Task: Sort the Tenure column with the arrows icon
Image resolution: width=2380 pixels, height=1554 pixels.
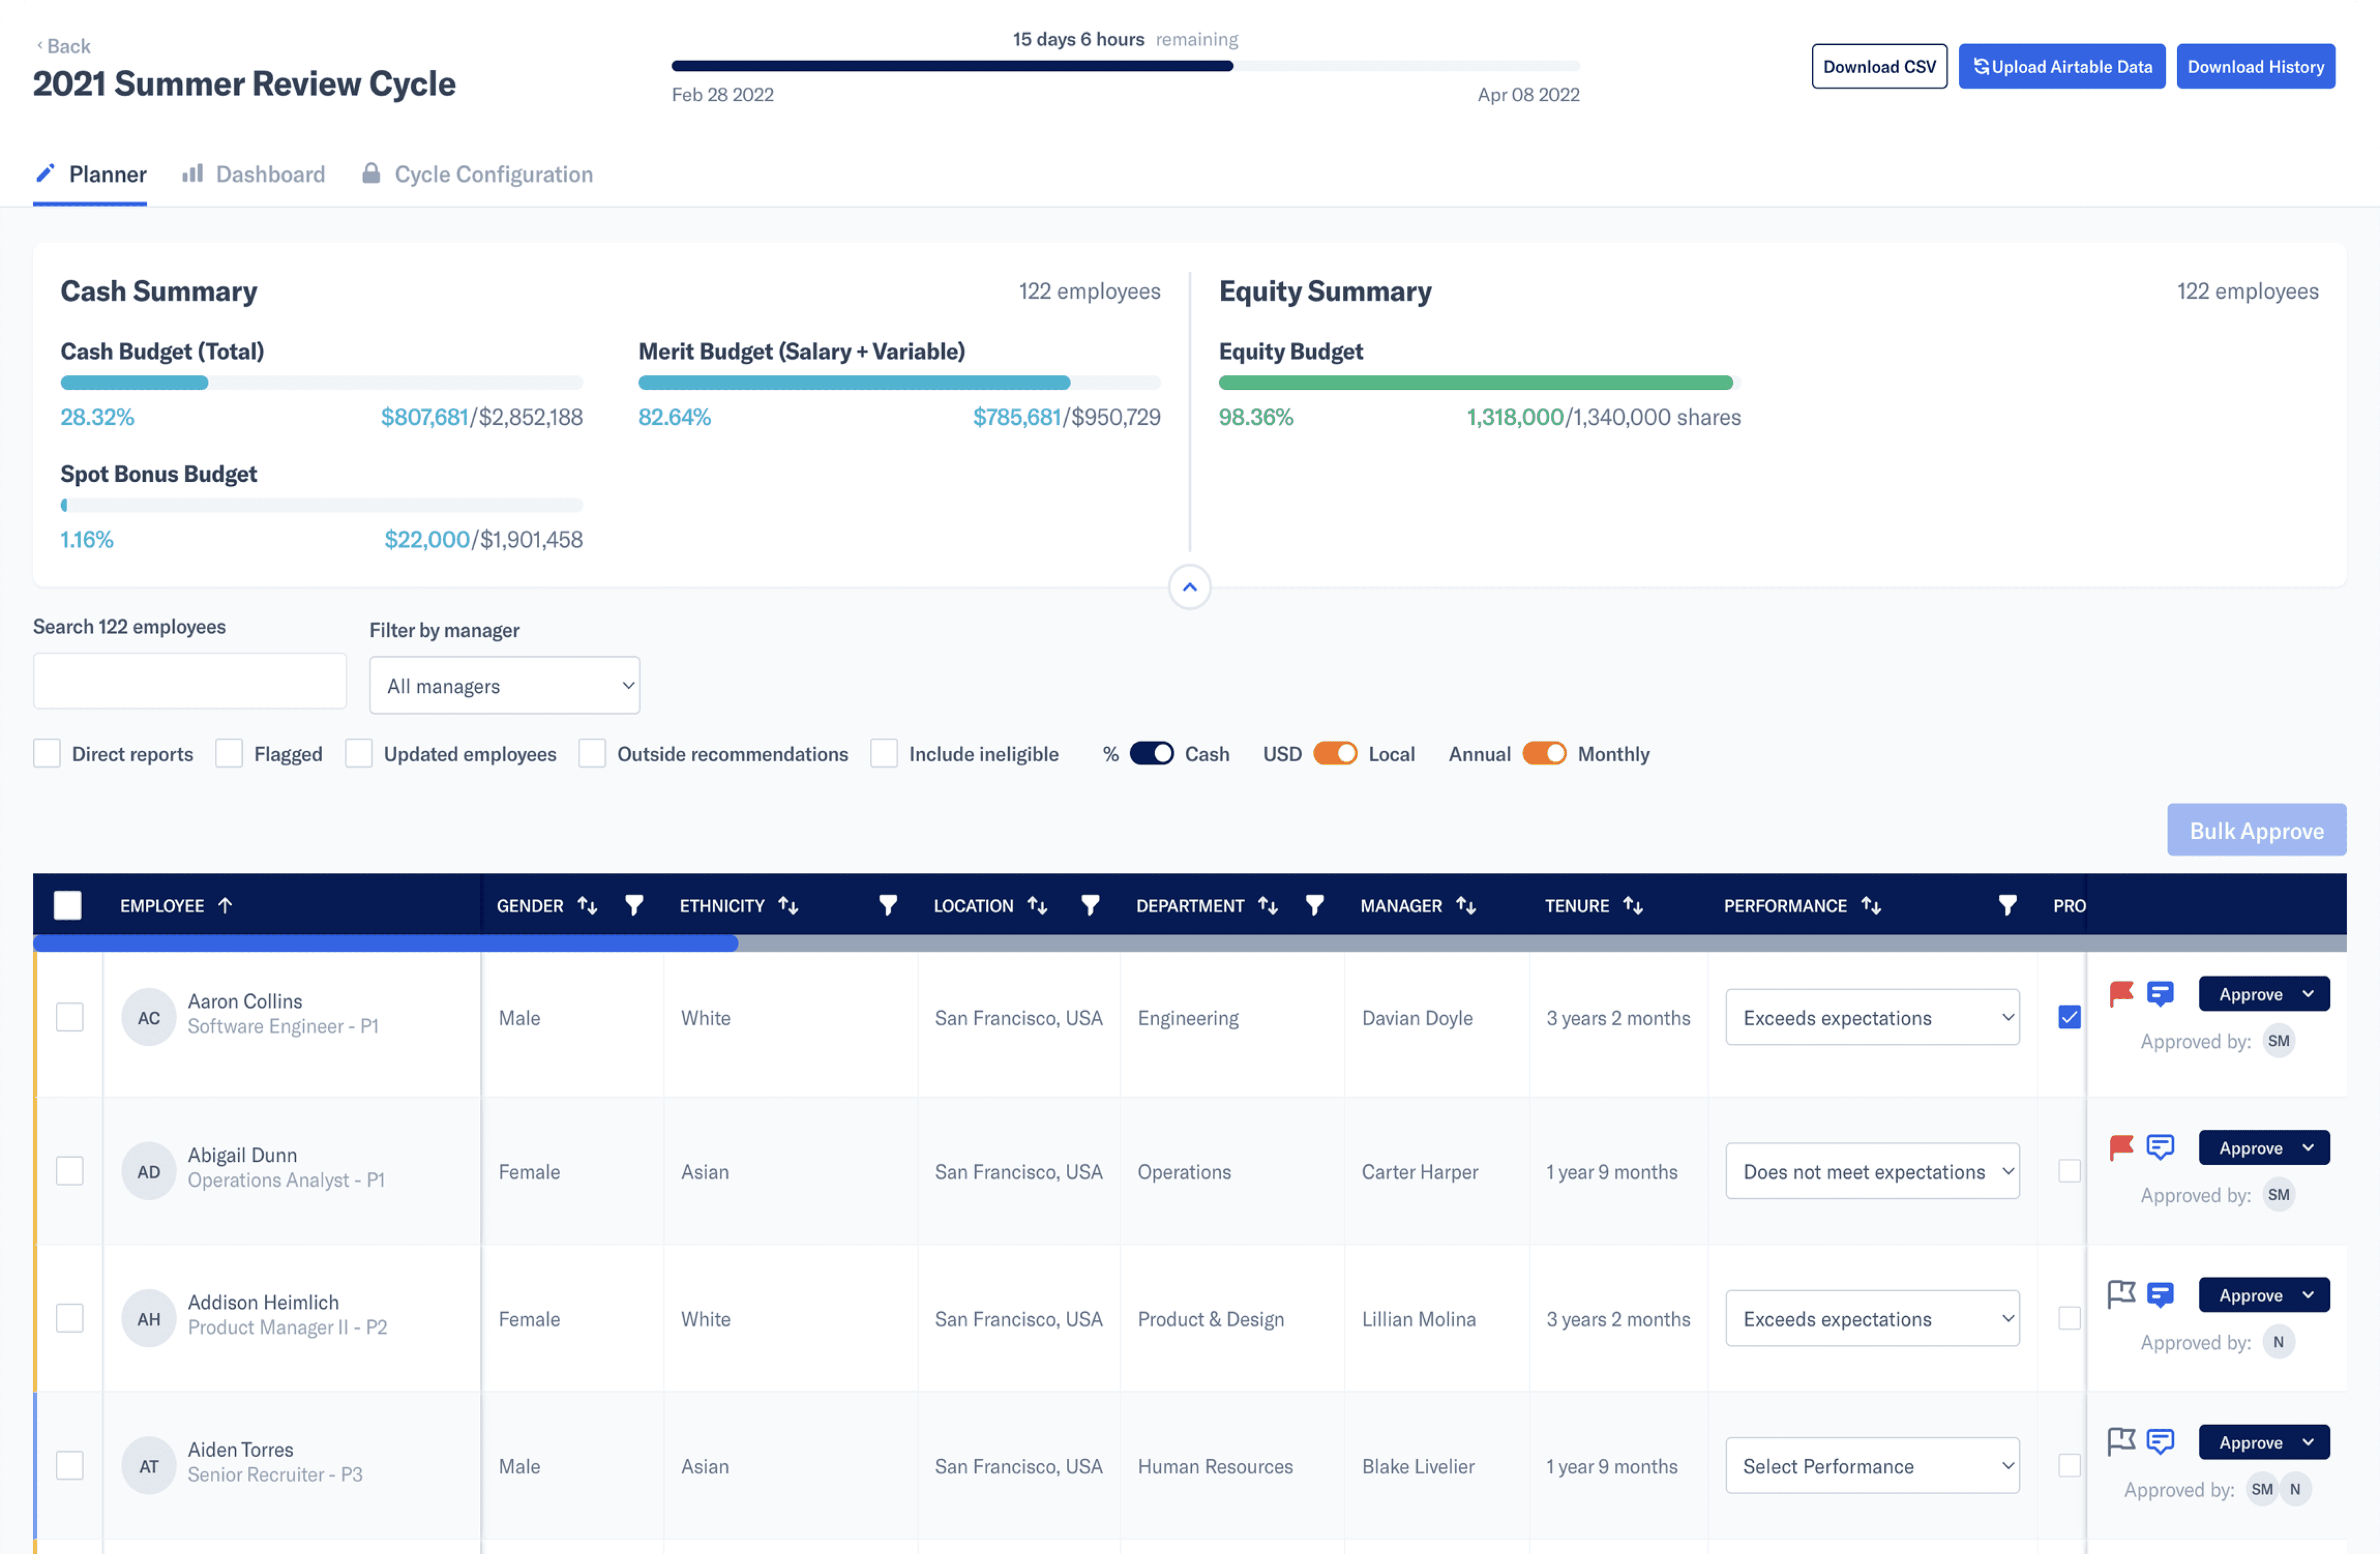Action: tap(1633, 905)
